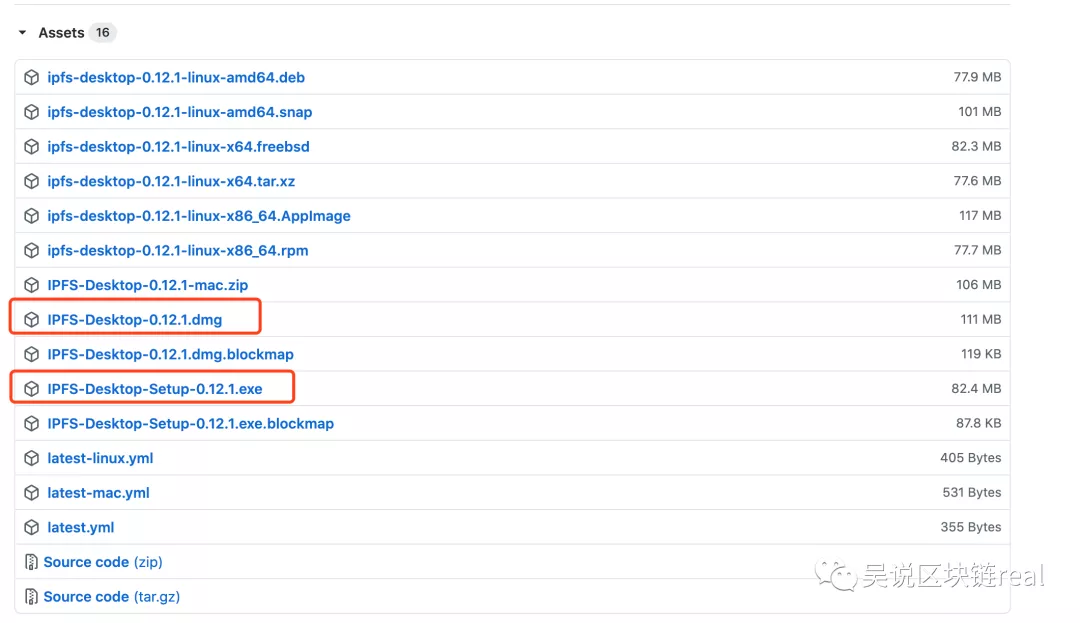Click zip file icon beside Source code (zip)
This screenshot has width=1080, height=623.
pos(31,562)
